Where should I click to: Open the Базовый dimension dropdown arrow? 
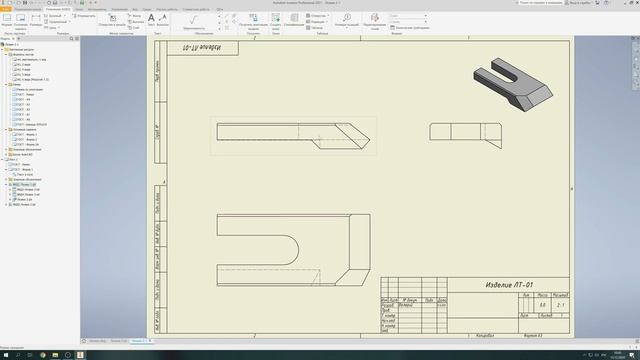[64, 16]
